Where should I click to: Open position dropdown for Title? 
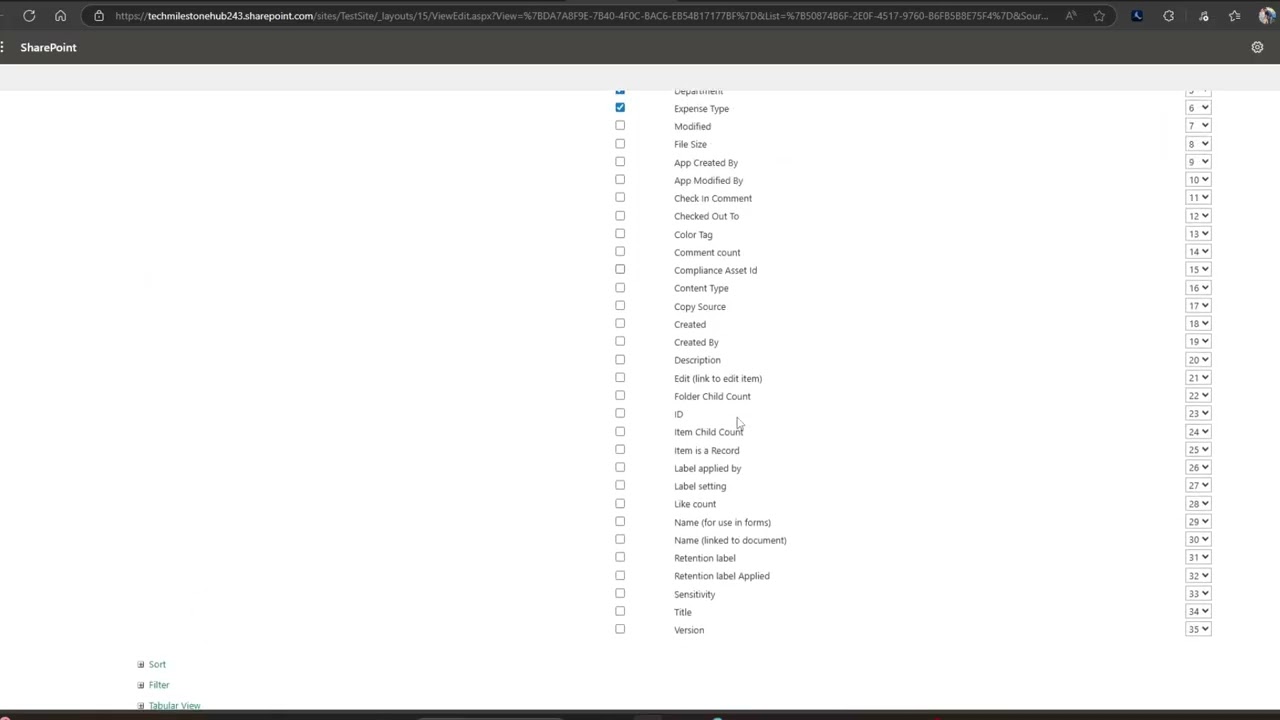1198,612
